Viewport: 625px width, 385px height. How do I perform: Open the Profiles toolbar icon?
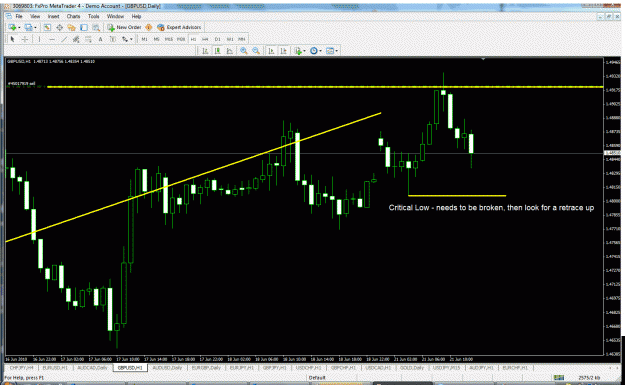coord(28,27)
